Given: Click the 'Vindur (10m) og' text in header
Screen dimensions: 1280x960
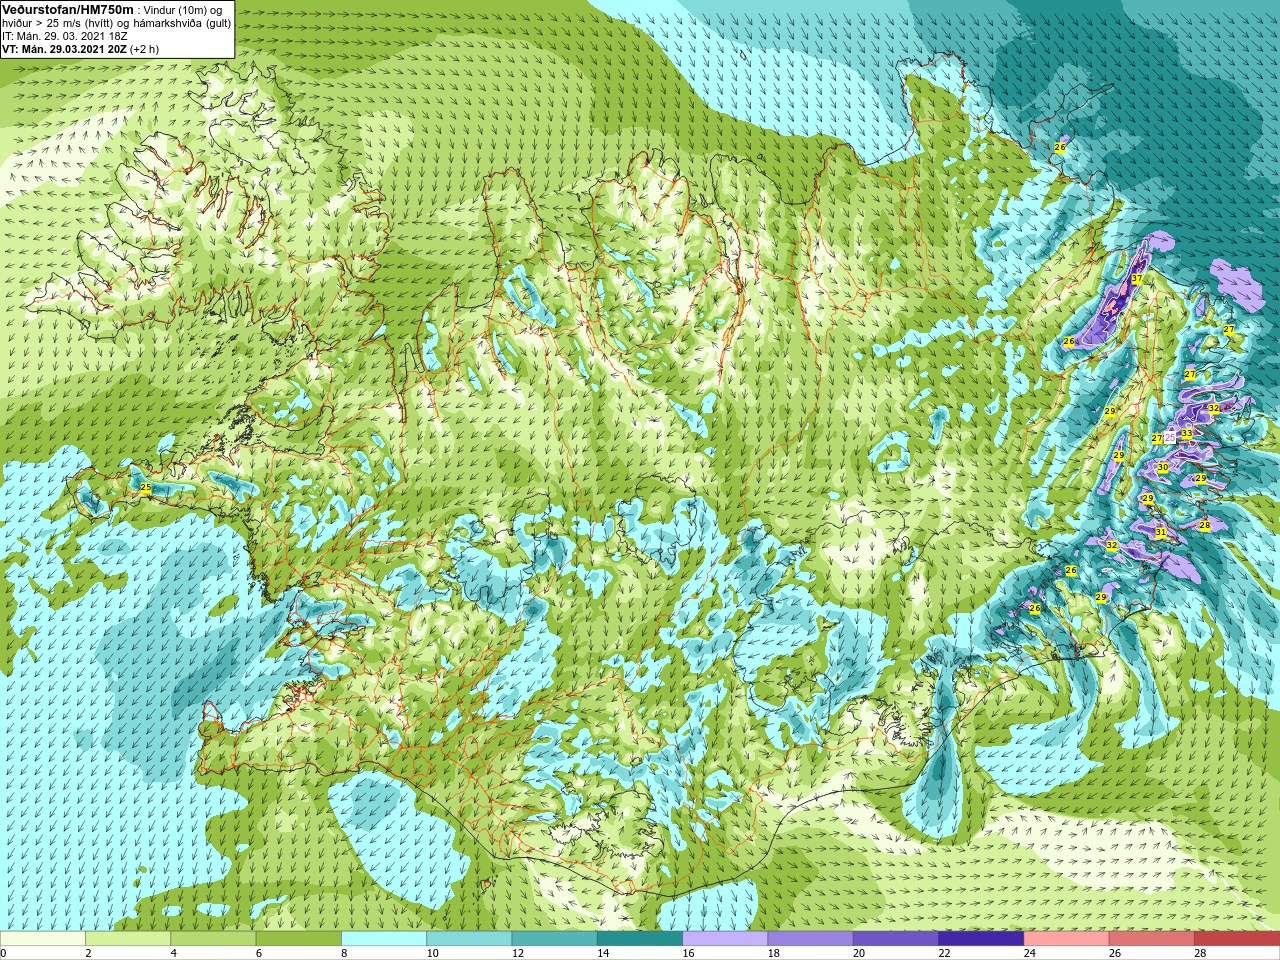Looking at the screenshot, I should [x=184, y=10].
